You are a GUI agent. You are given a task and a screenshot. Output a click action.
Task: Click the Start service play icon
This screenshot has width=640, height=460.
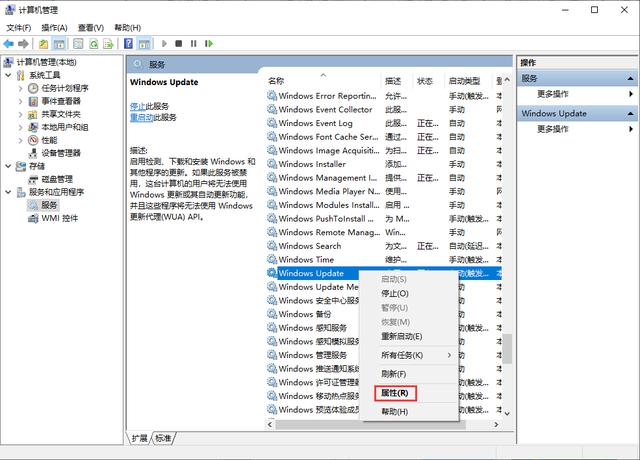point(164,43)
